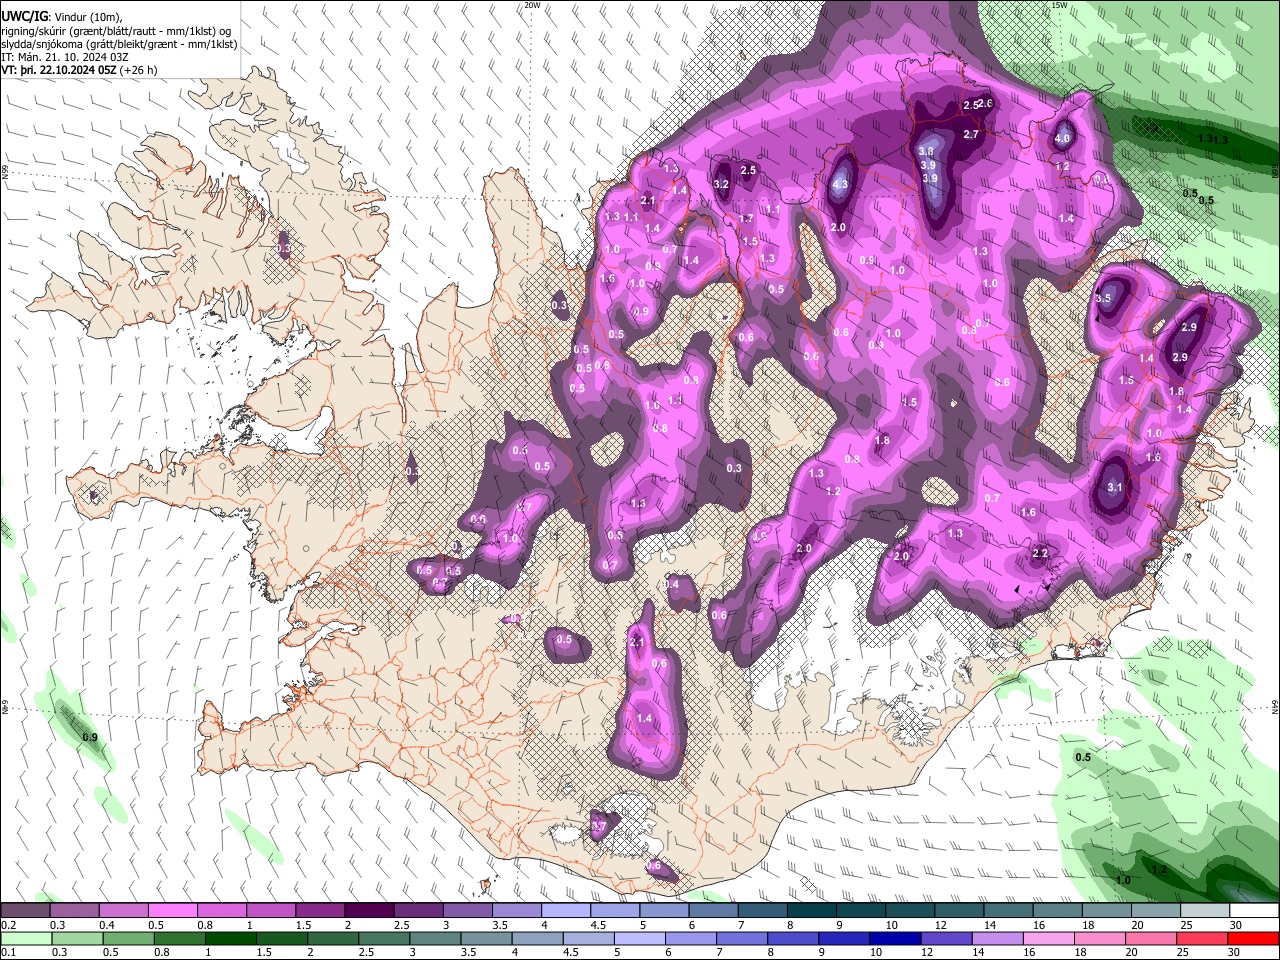Click the 'slydda/snjókoma' description line
This screenshot has width=1280, height=960.
(119, 44)
